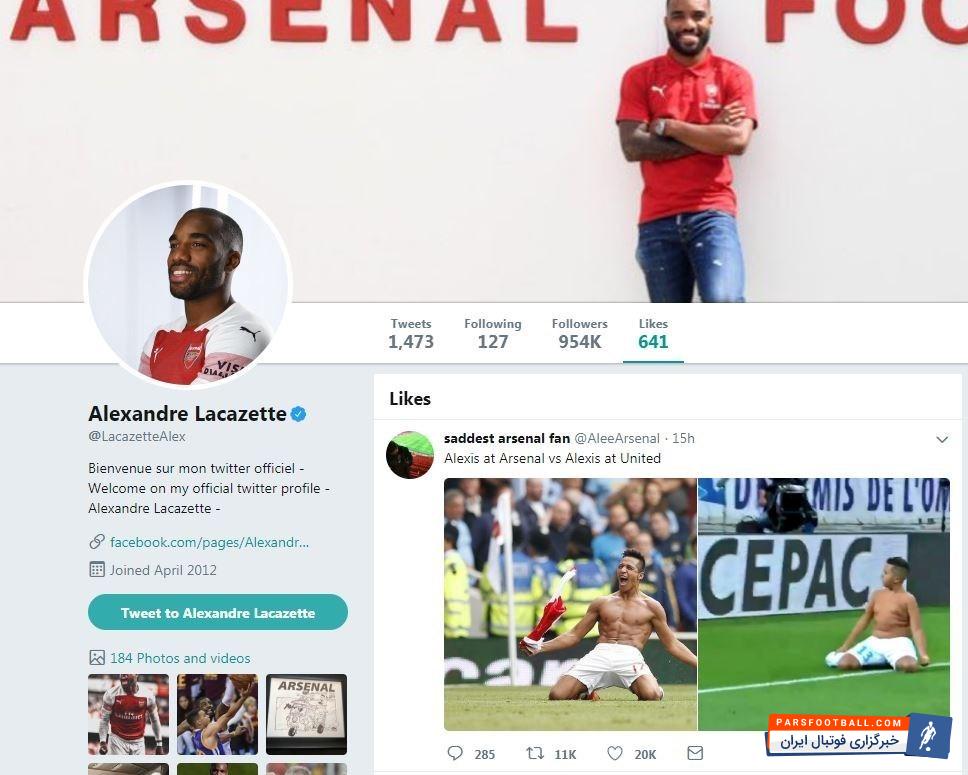Like the Alexis comparison tweet
968x775 pixels.
click(x=616, y=753)
